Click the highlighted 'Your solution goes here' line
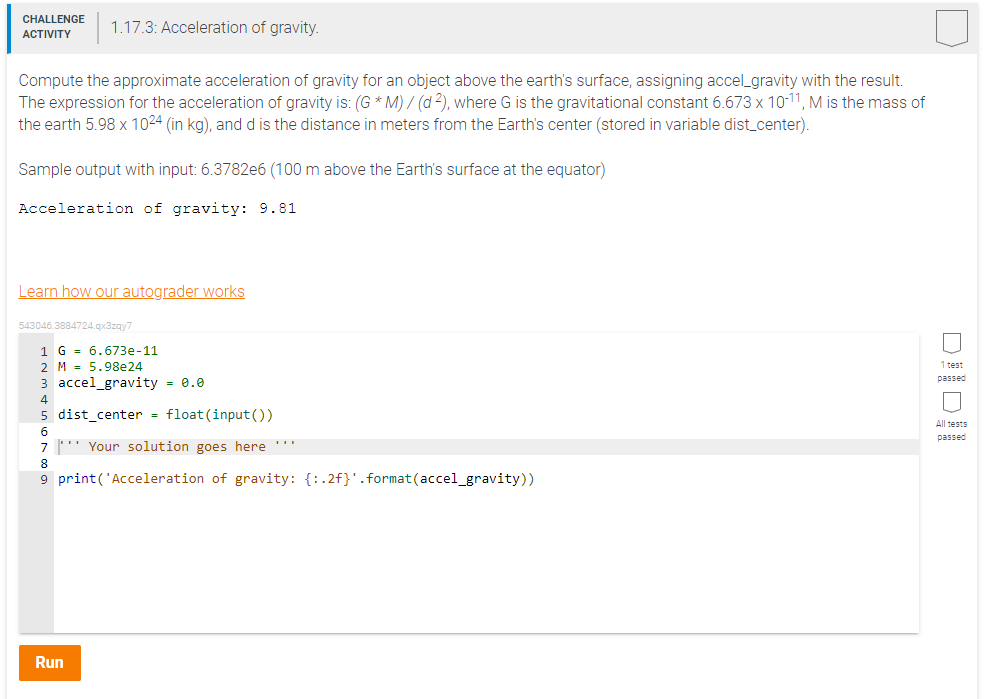The height and width of the screenshot is (699, 994). tap(180, 446)
